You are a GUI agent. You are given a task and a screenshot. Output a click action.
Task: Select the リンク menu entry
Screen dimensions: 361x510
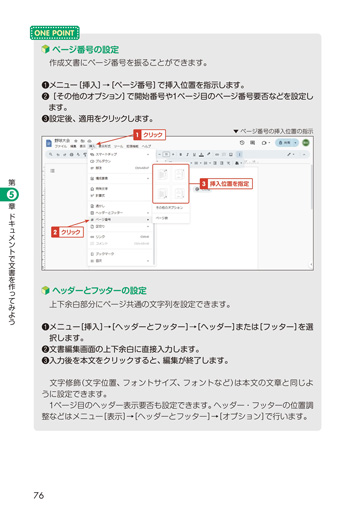pos(120,237)
